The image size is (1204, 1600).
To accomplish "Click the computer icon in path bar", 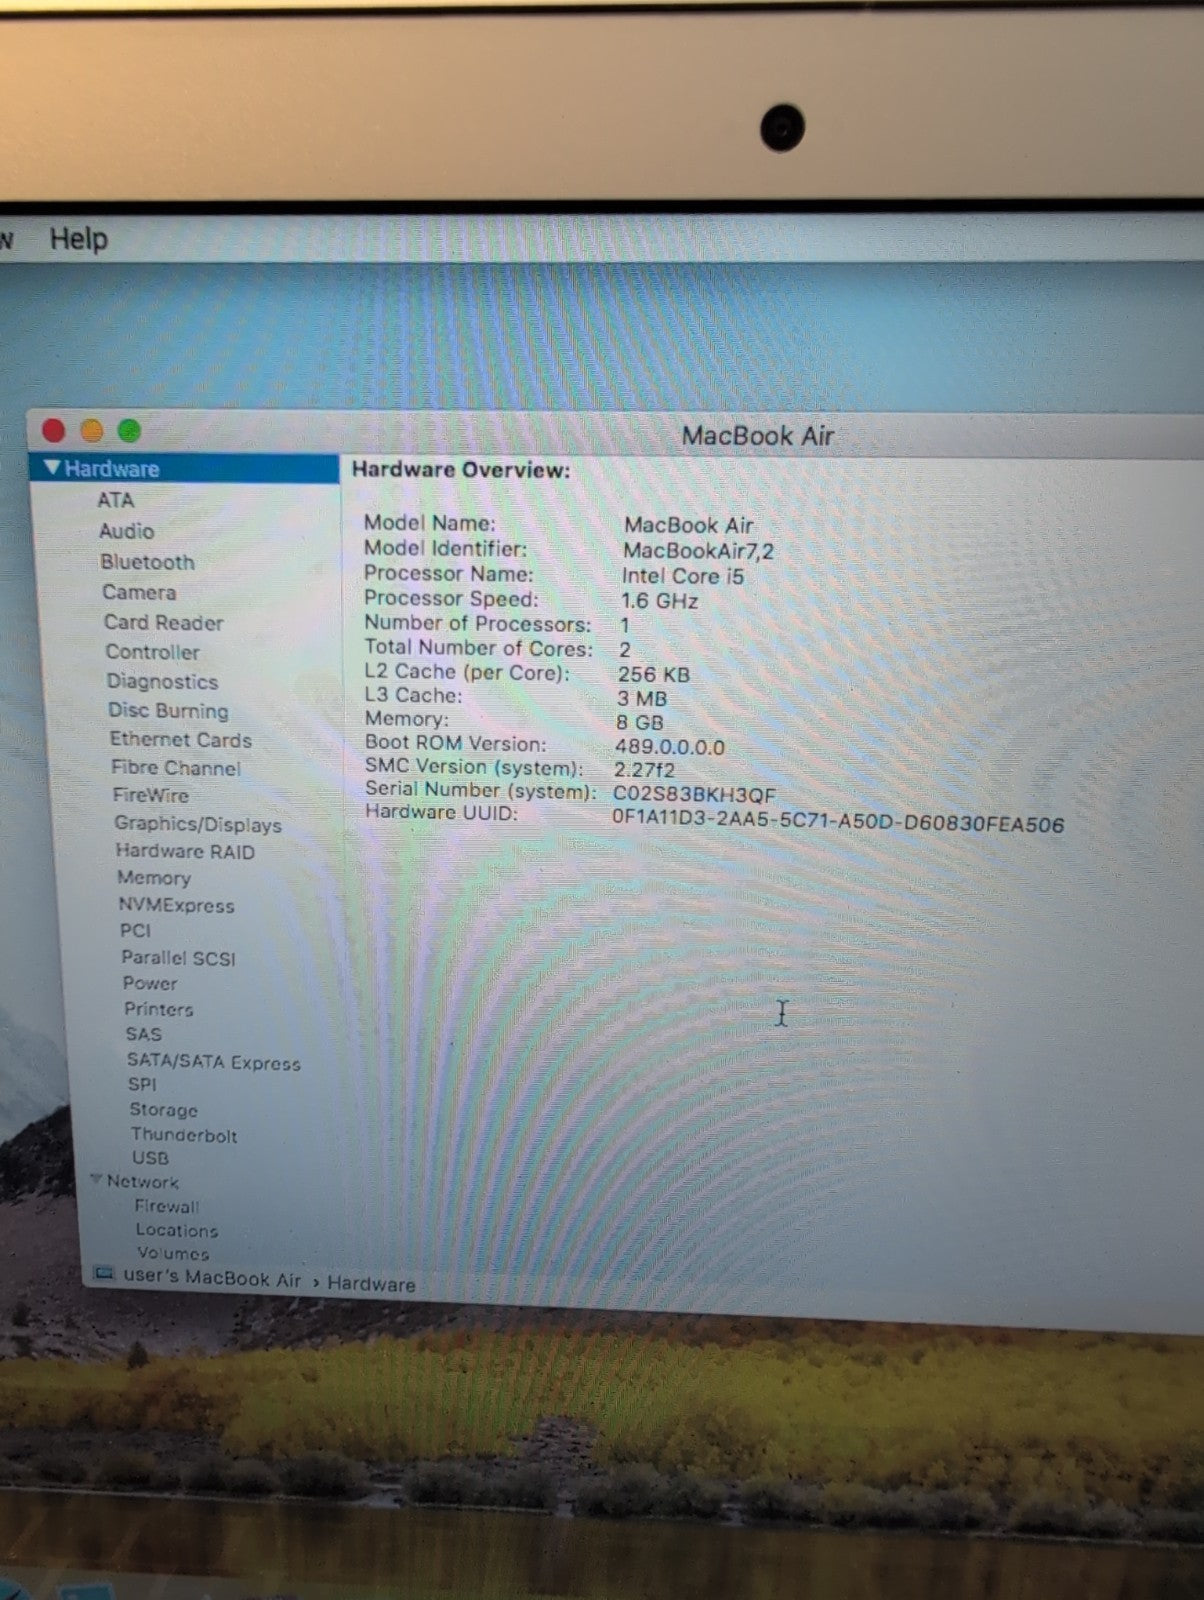I will click(103, 1274).
